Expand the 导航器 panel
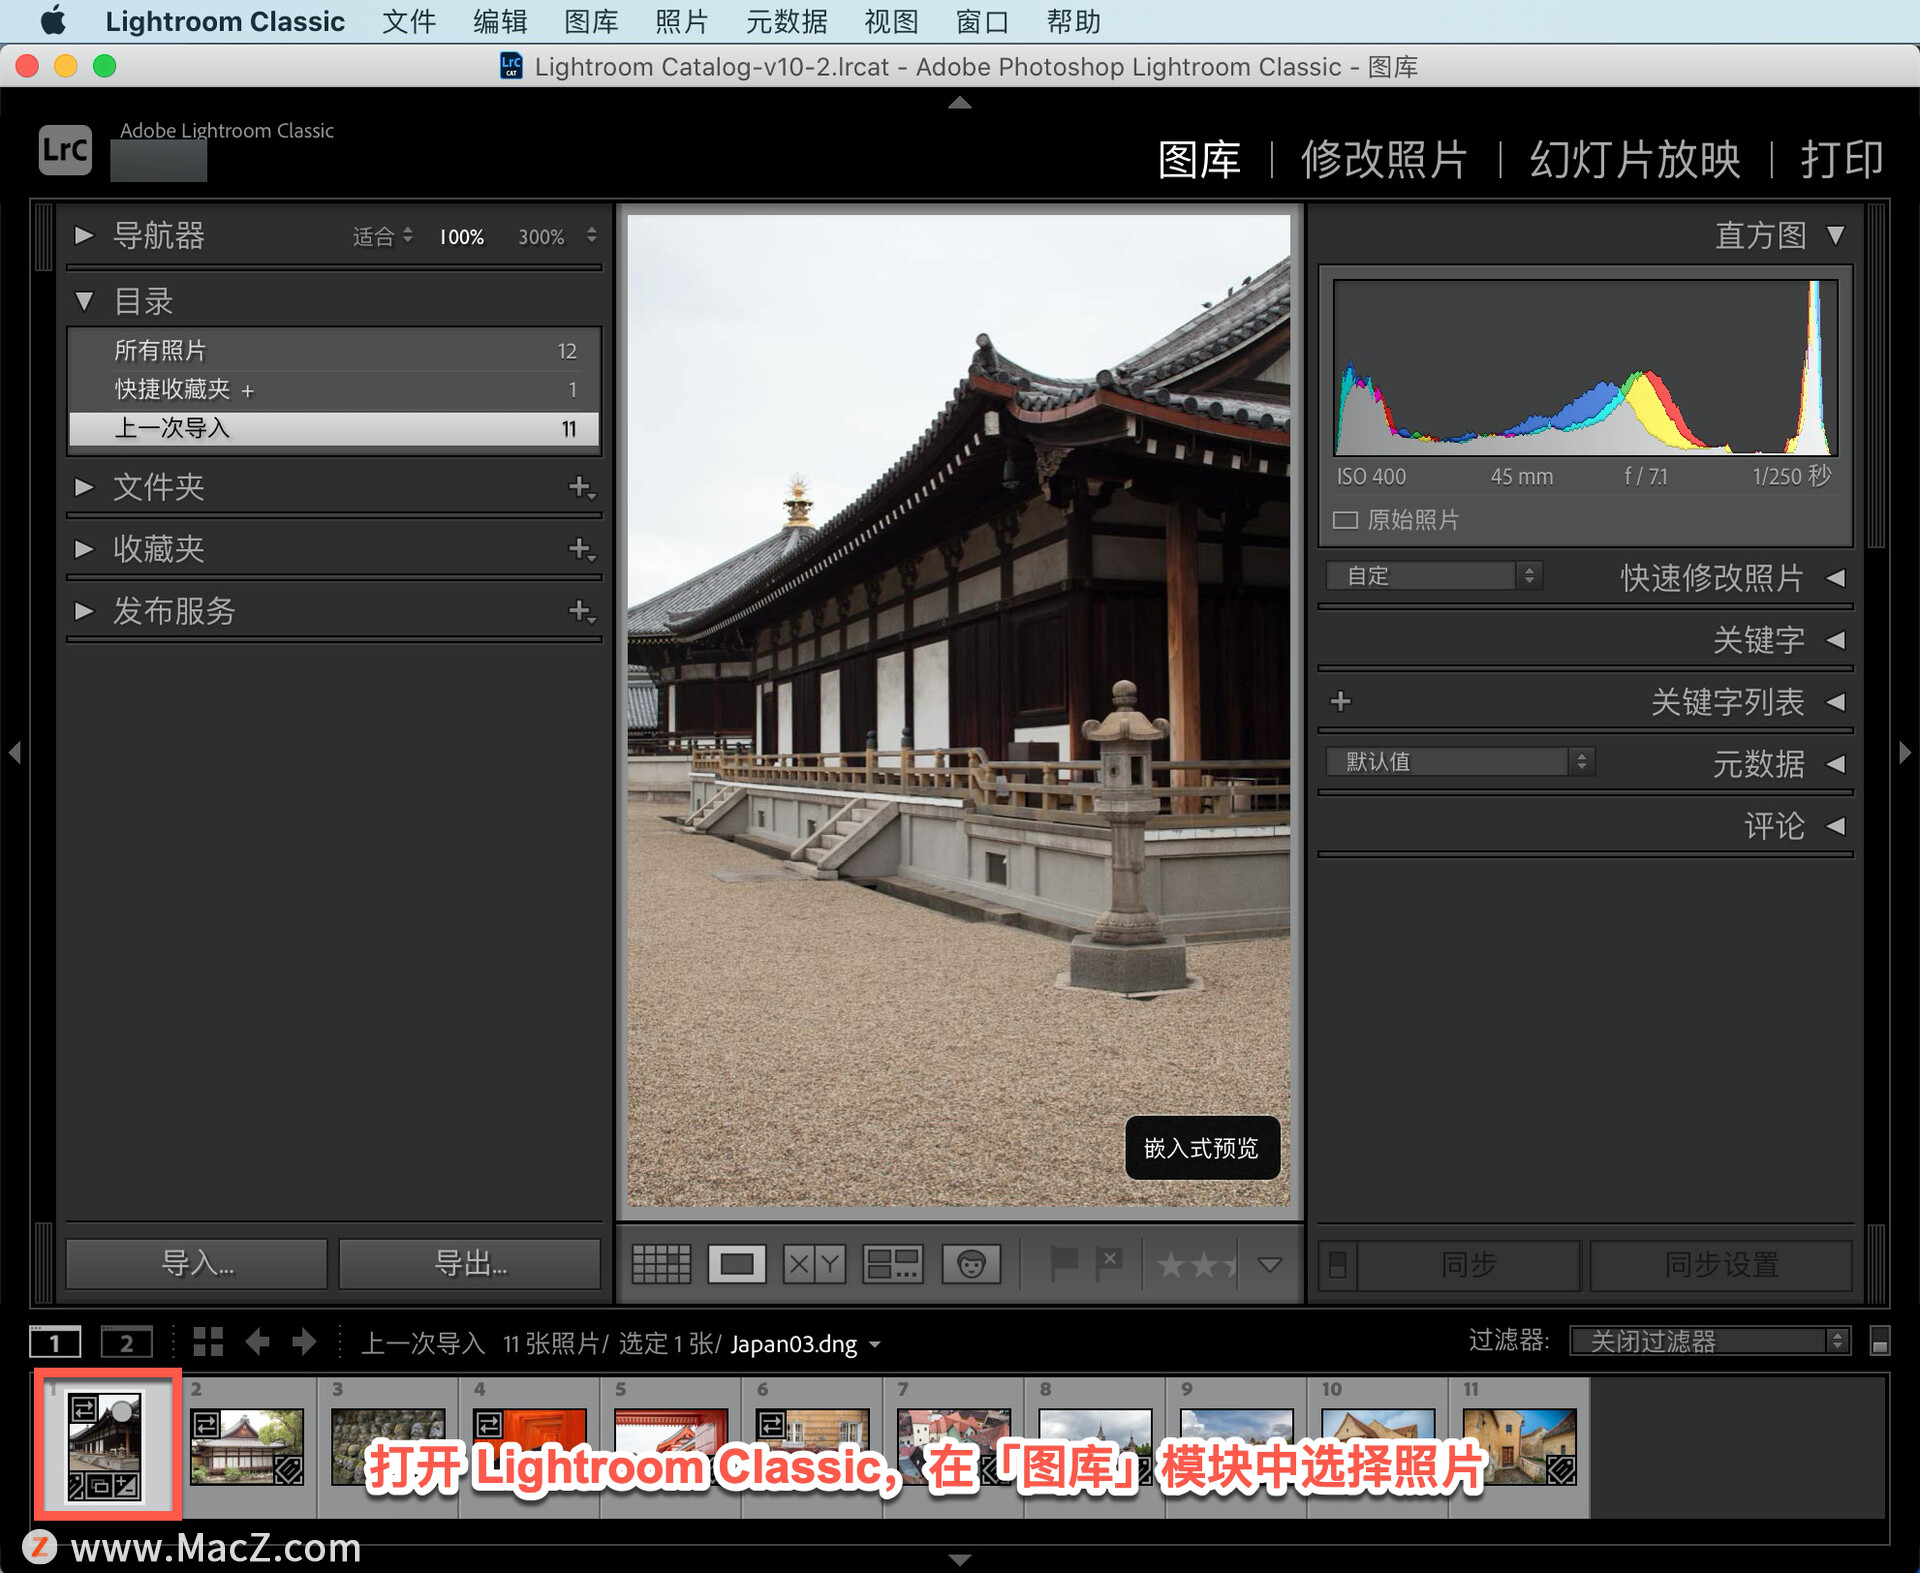 click(x=84, y=235)
